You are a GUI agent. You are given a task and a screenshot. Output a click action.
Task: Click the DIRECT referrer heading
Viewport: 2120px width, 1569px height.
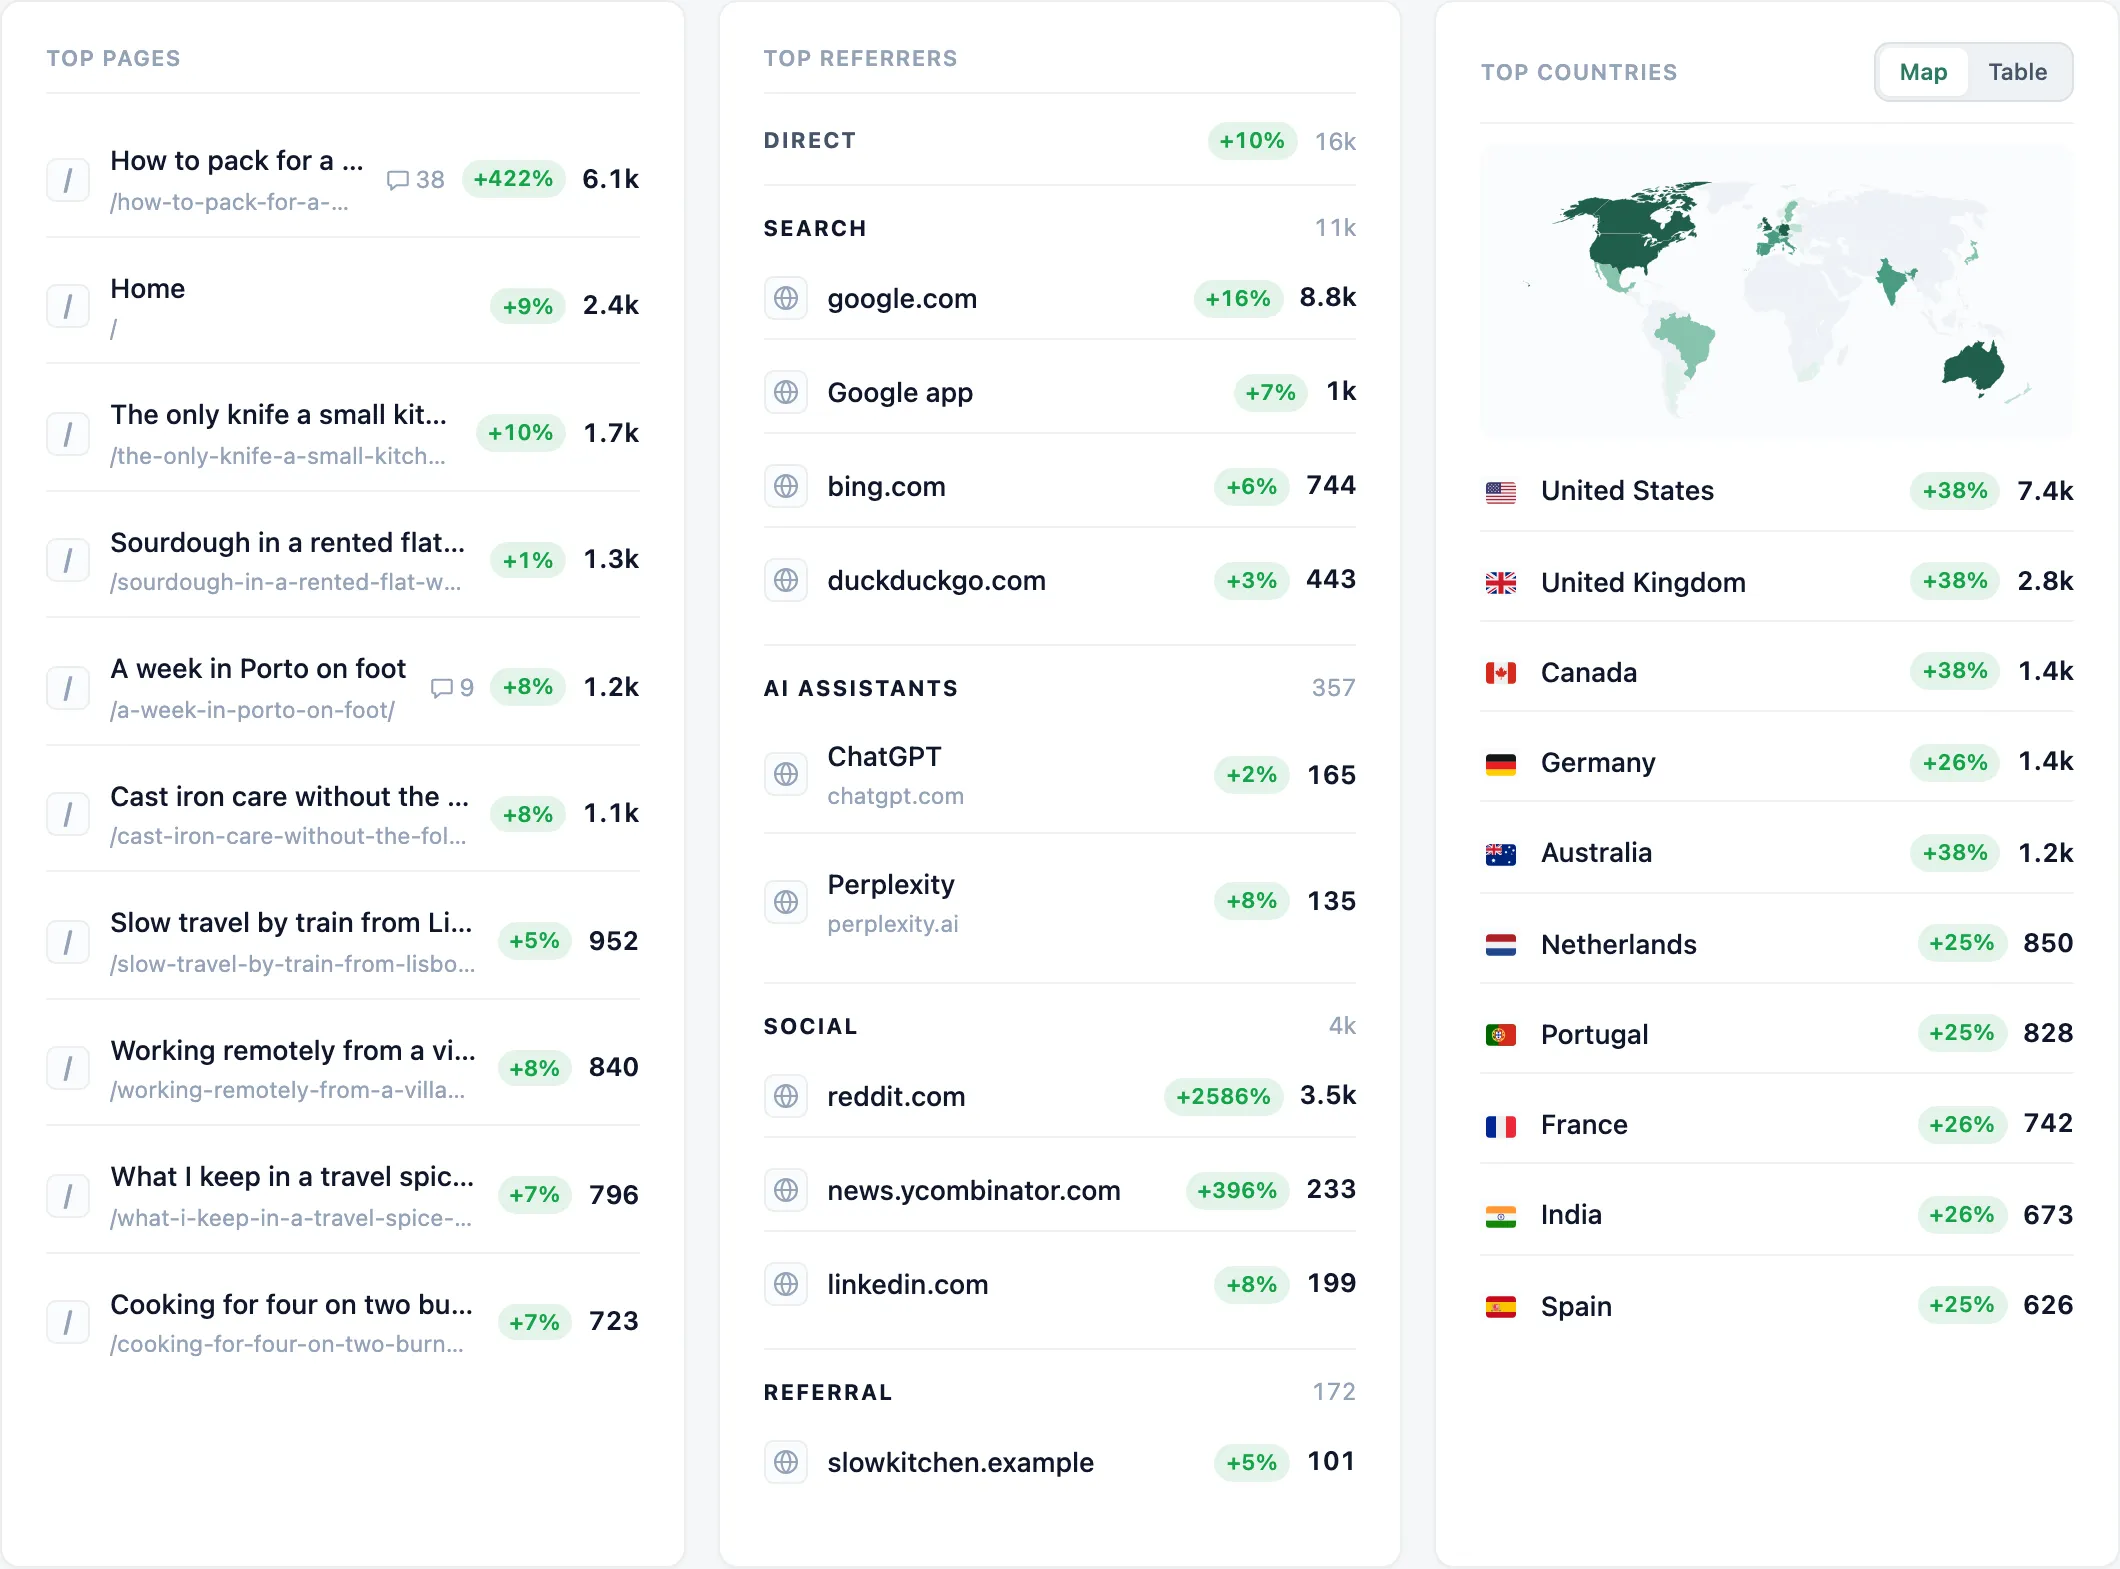click(810, 140)
